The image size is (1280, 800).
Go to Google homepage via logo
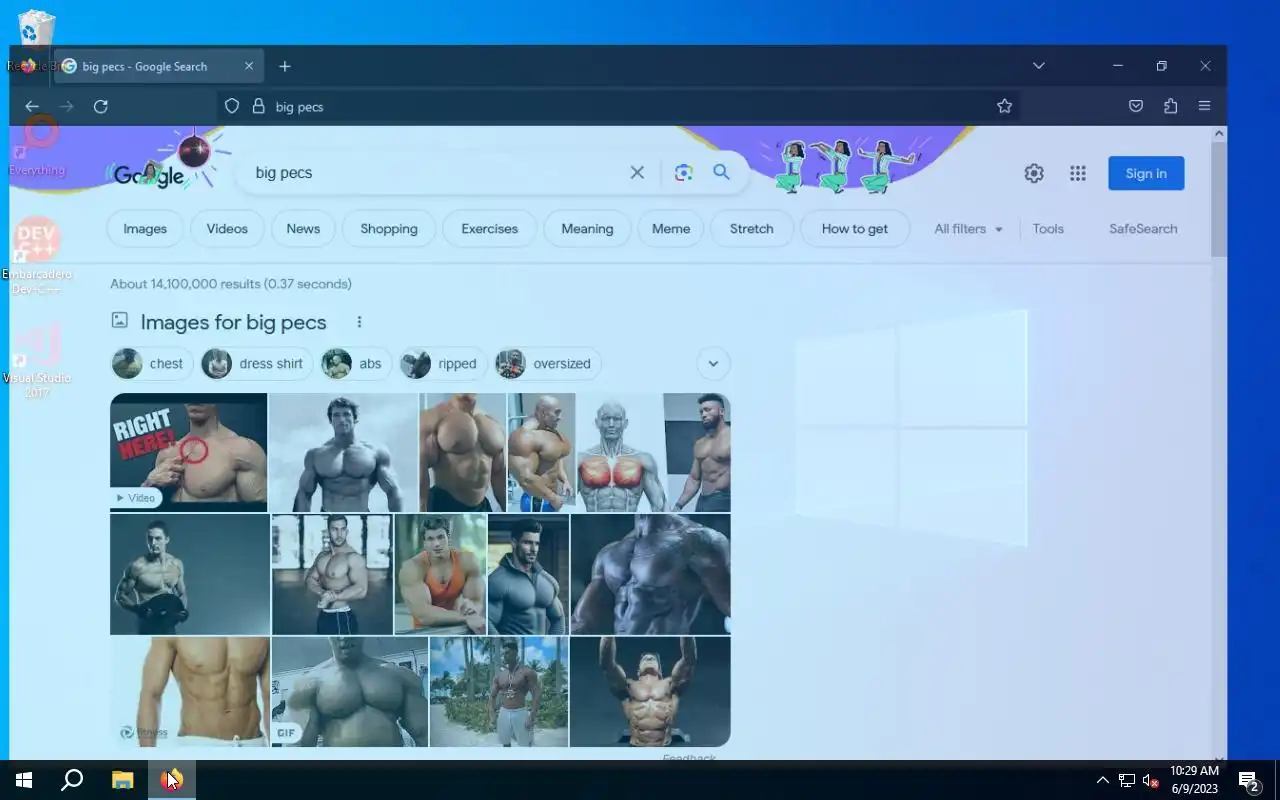150,175
